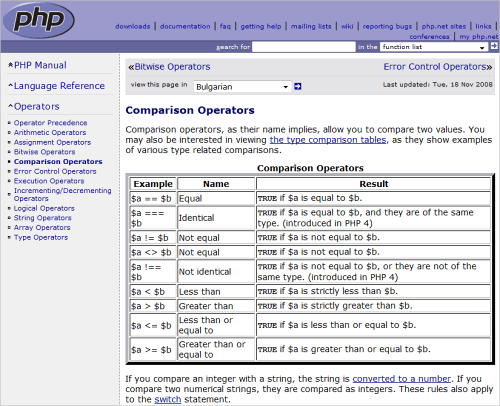Open Operator Precedence page

coord(50,123)
